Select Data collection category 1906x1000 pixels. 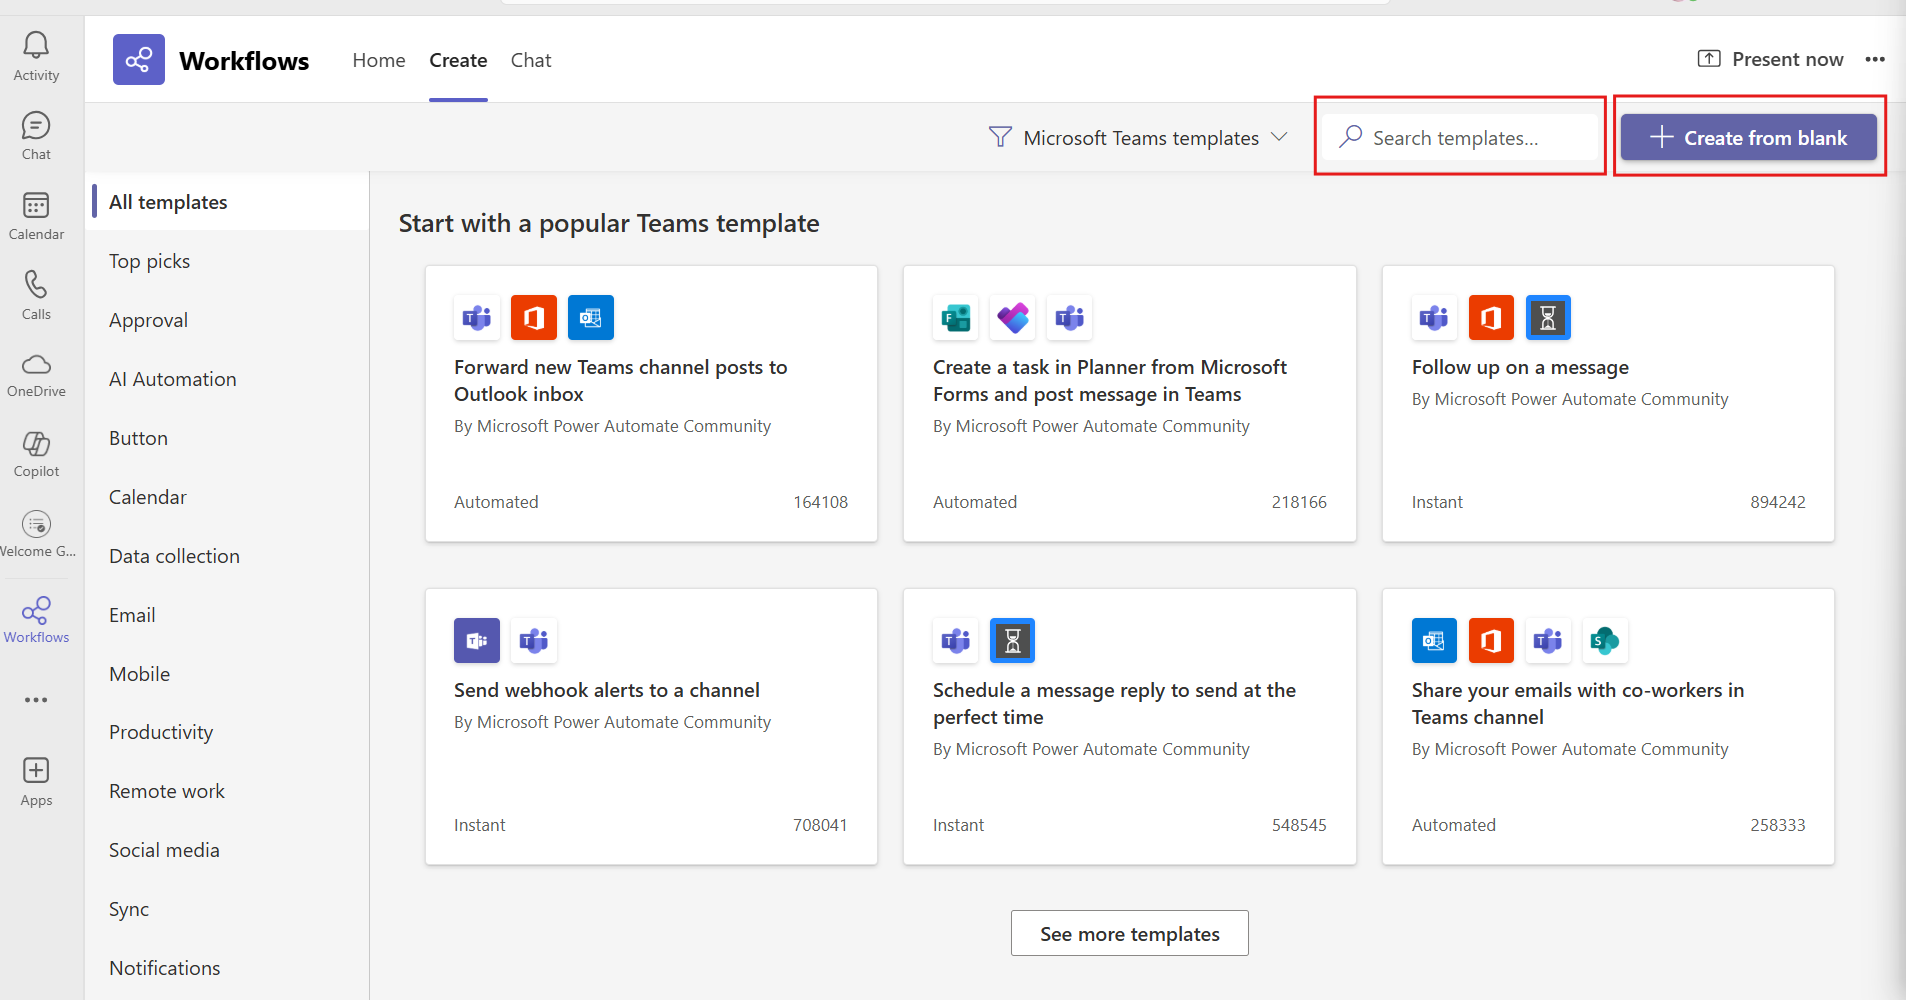click(x=228, y=556)
